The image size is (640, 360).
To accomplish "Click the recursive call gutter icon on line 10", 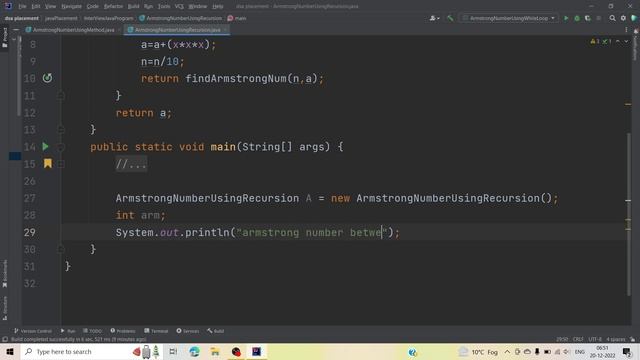I will 47,78.
